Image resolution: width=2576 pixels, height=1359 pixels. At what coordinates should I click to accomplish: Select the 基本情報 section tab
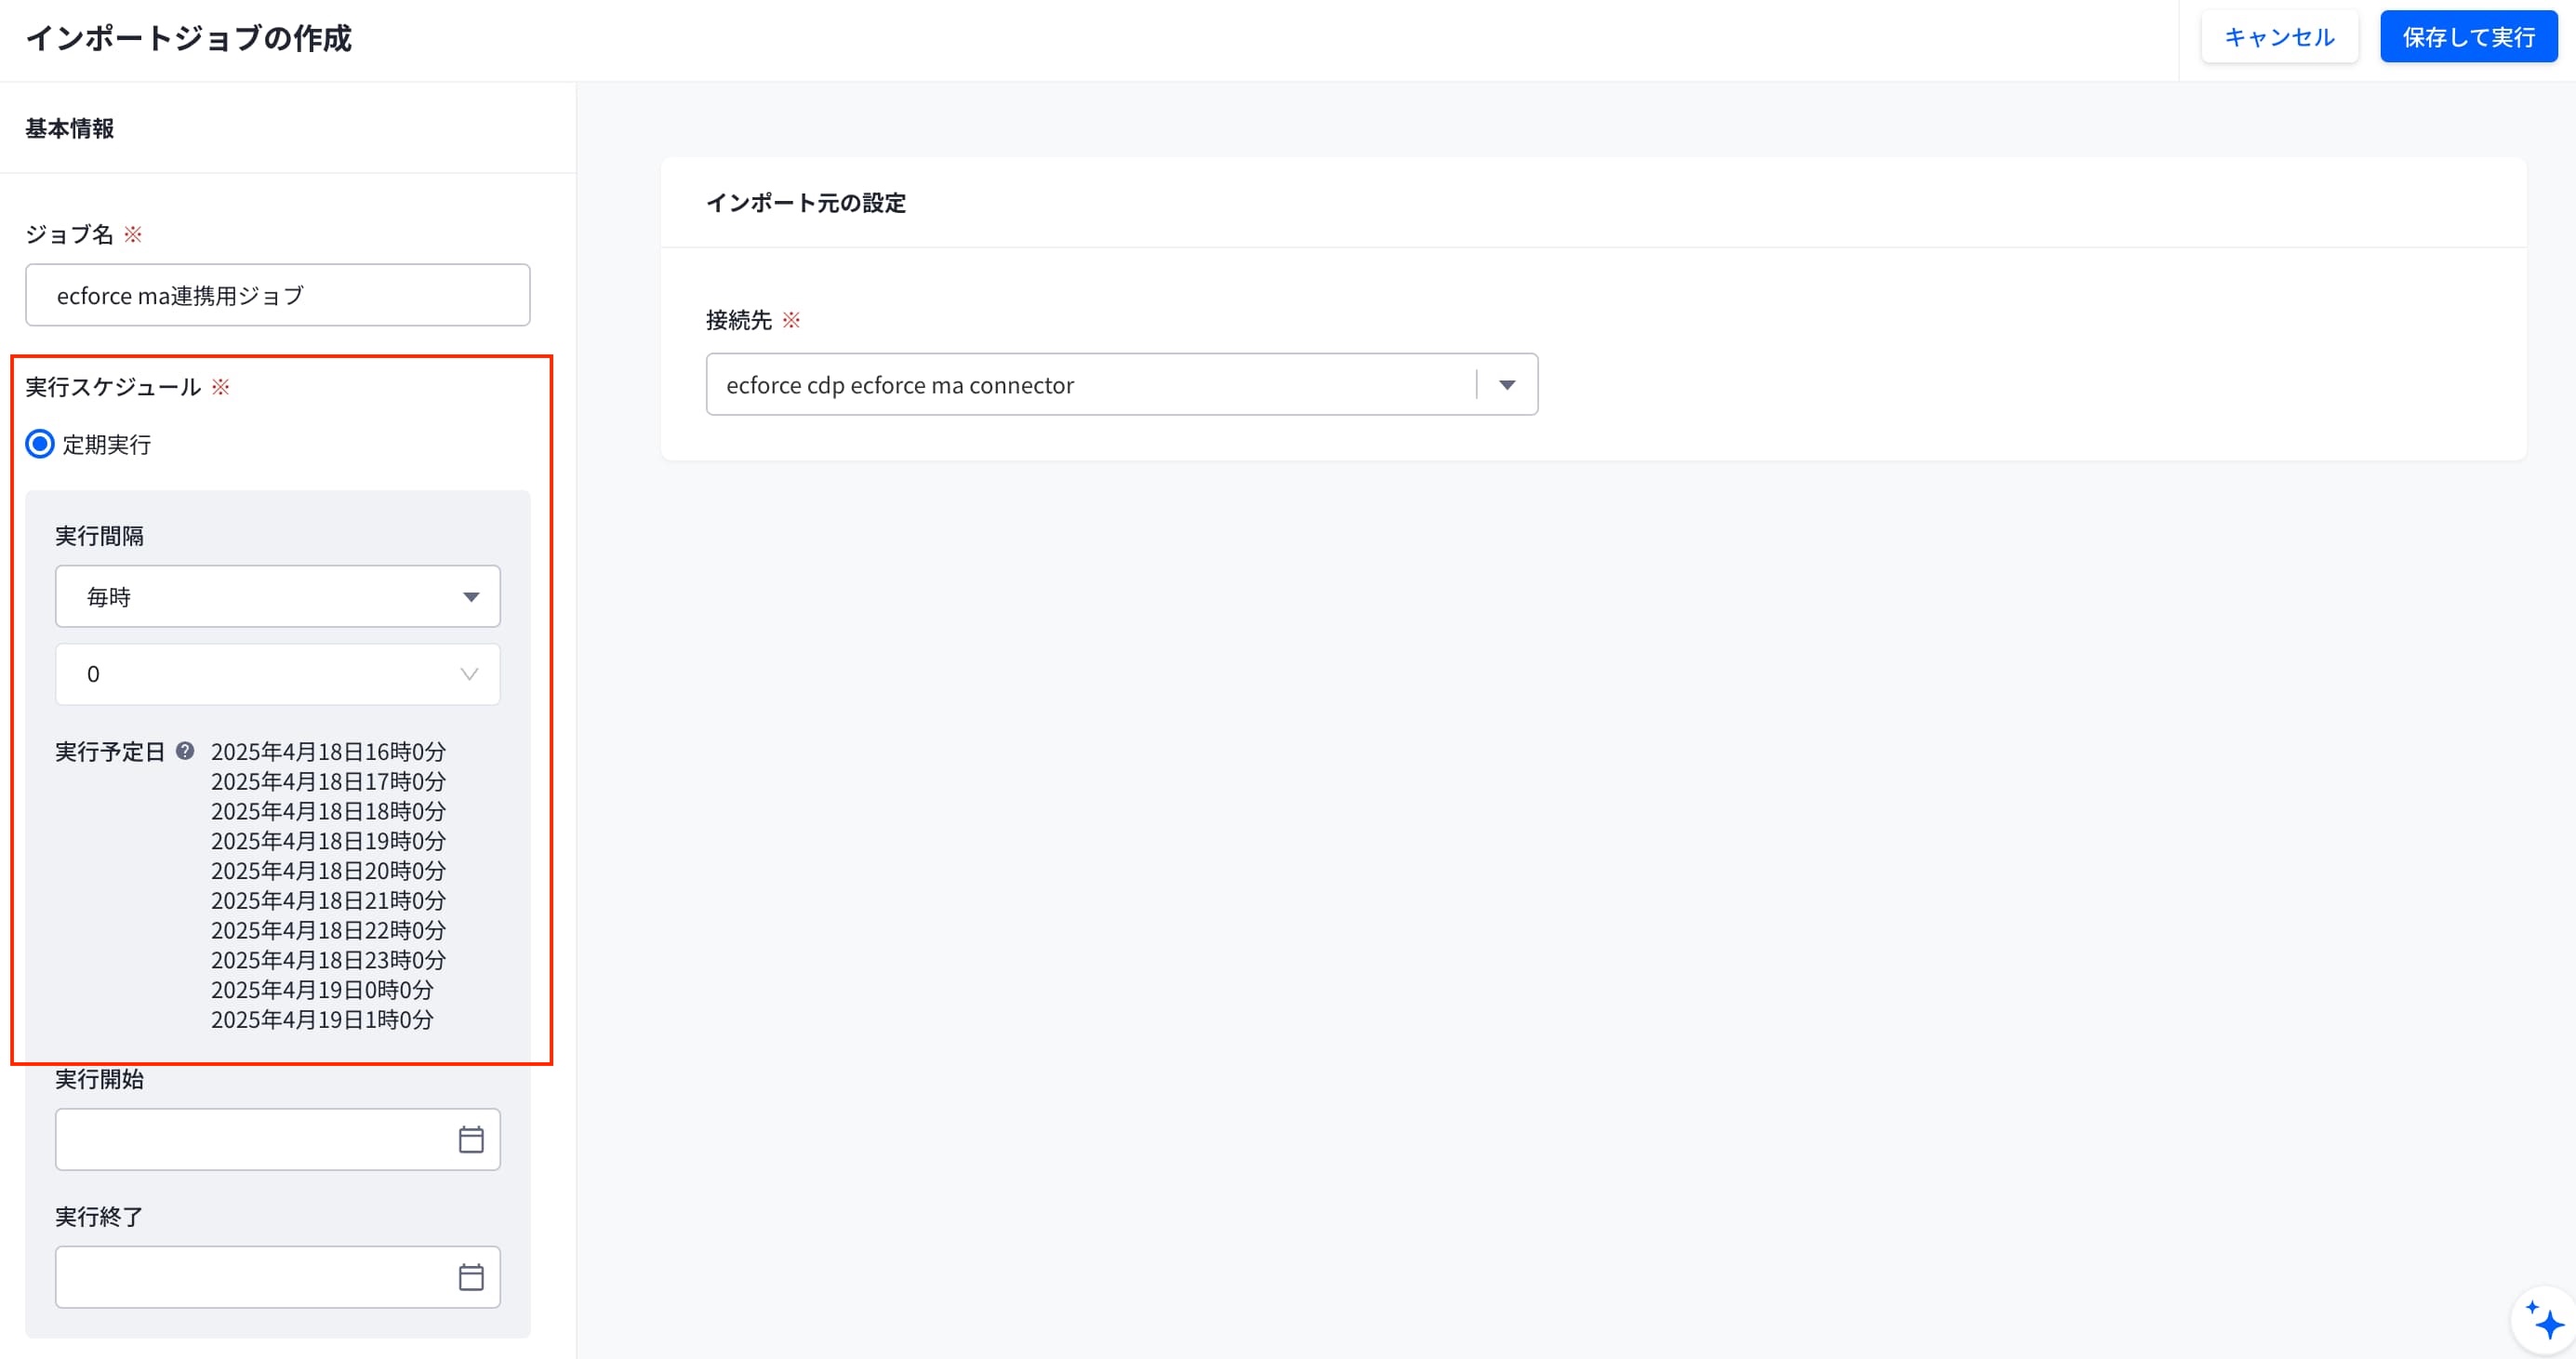(x=70, y=128)
